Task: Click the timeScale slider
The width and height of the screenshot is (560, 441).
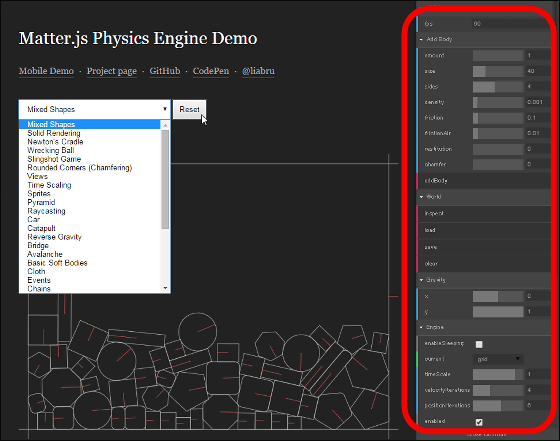Action: [x=498, y=374]
